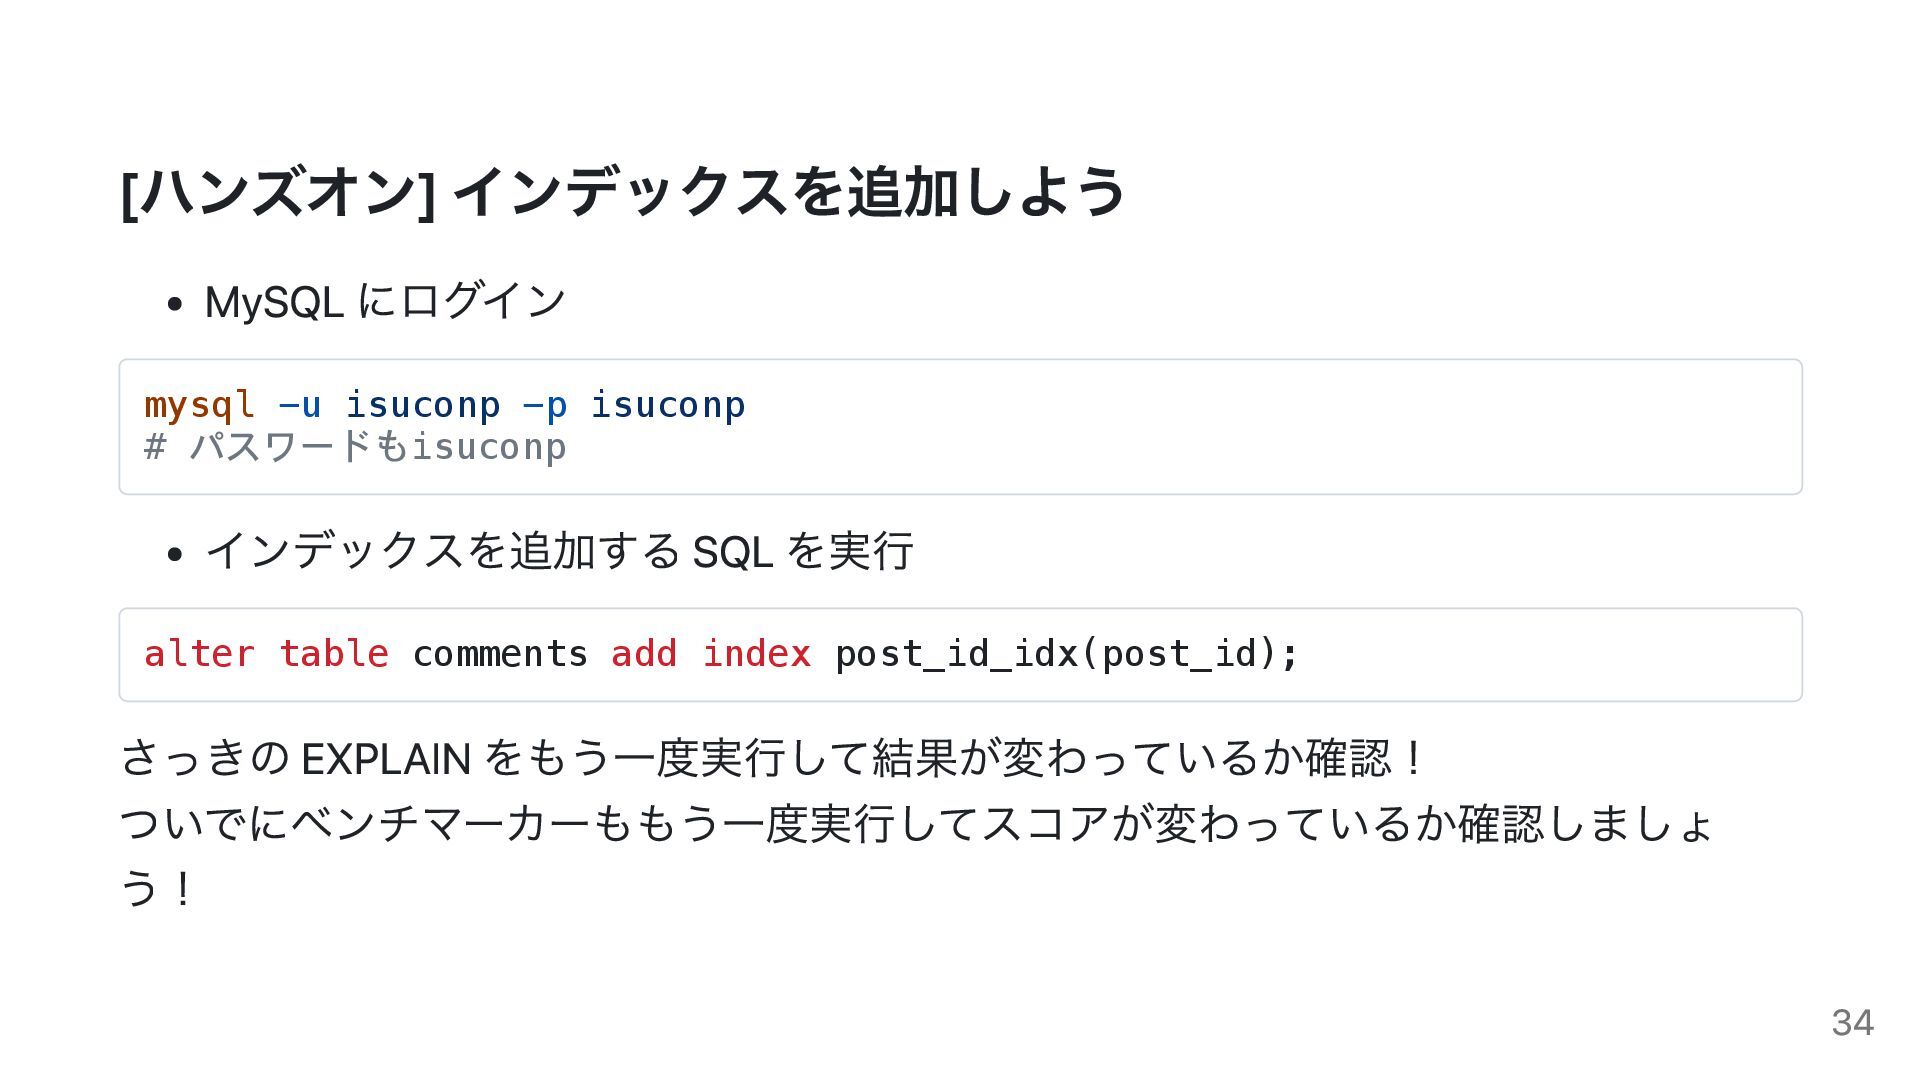The height and width of the screenshot is (1080, 1920).
Task: Click the '-u' flag in the login command
Action: click(300, 405)
